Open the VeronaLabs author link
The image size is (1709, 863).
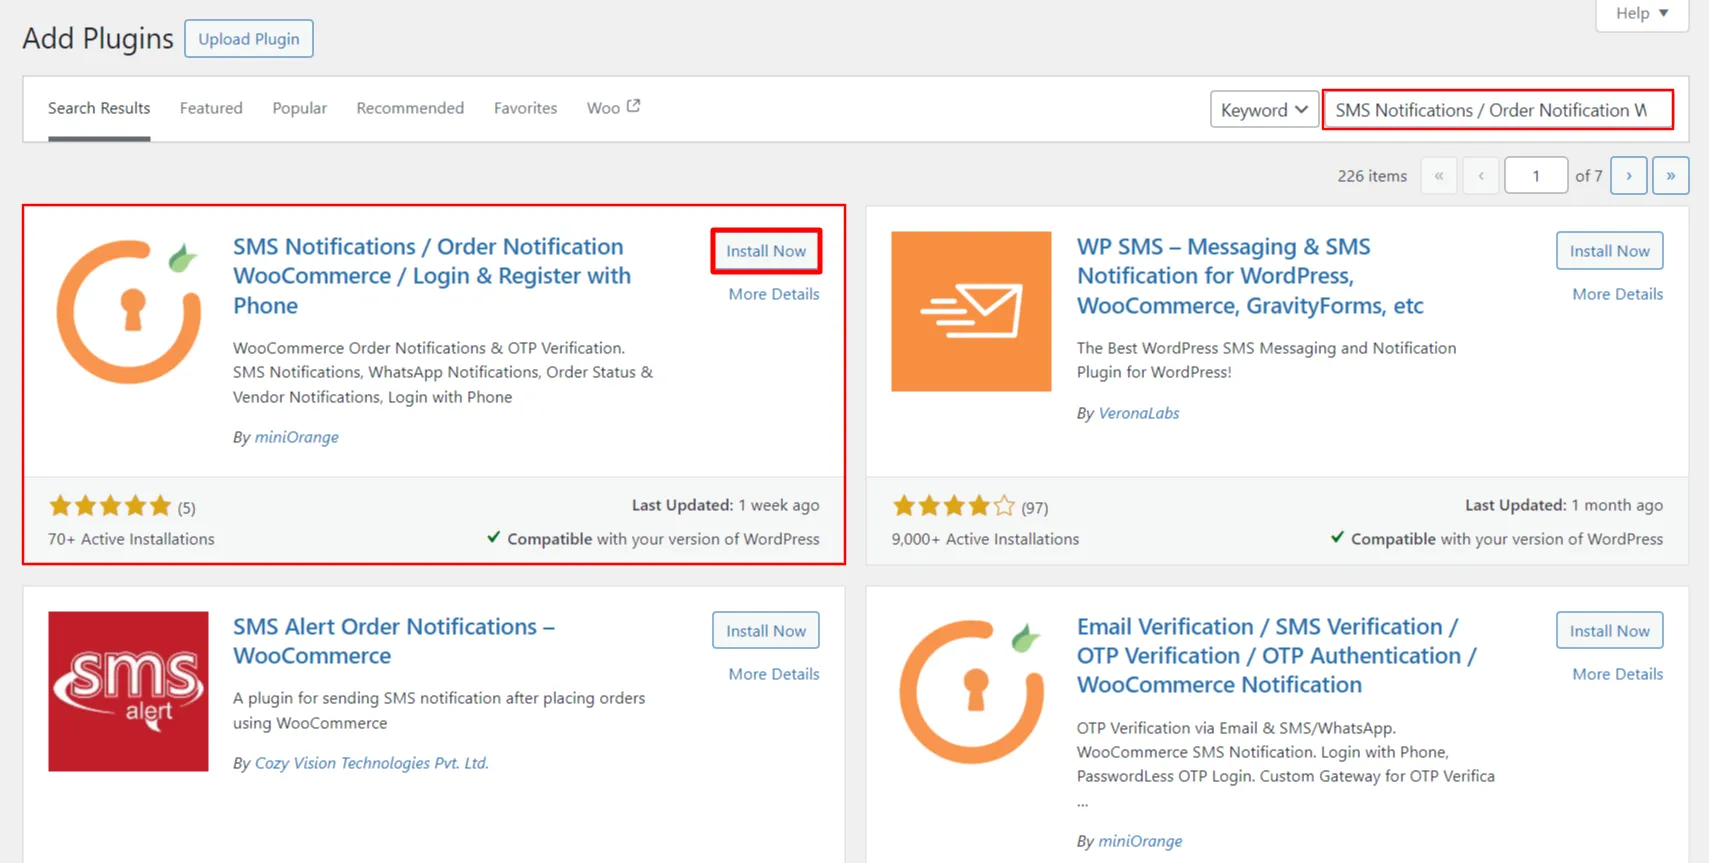click(1139, 413)
